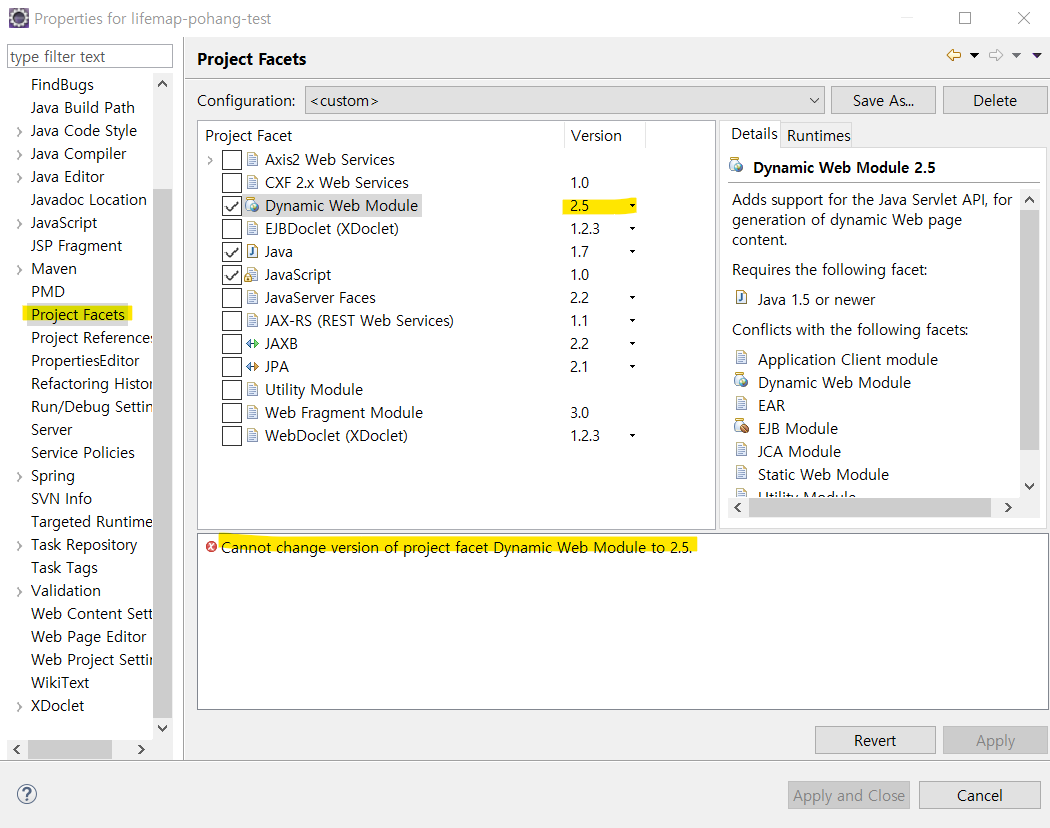1050x828 pixels.
Task: Uncheck the Java facet checkbox
Action: [232, 252]
